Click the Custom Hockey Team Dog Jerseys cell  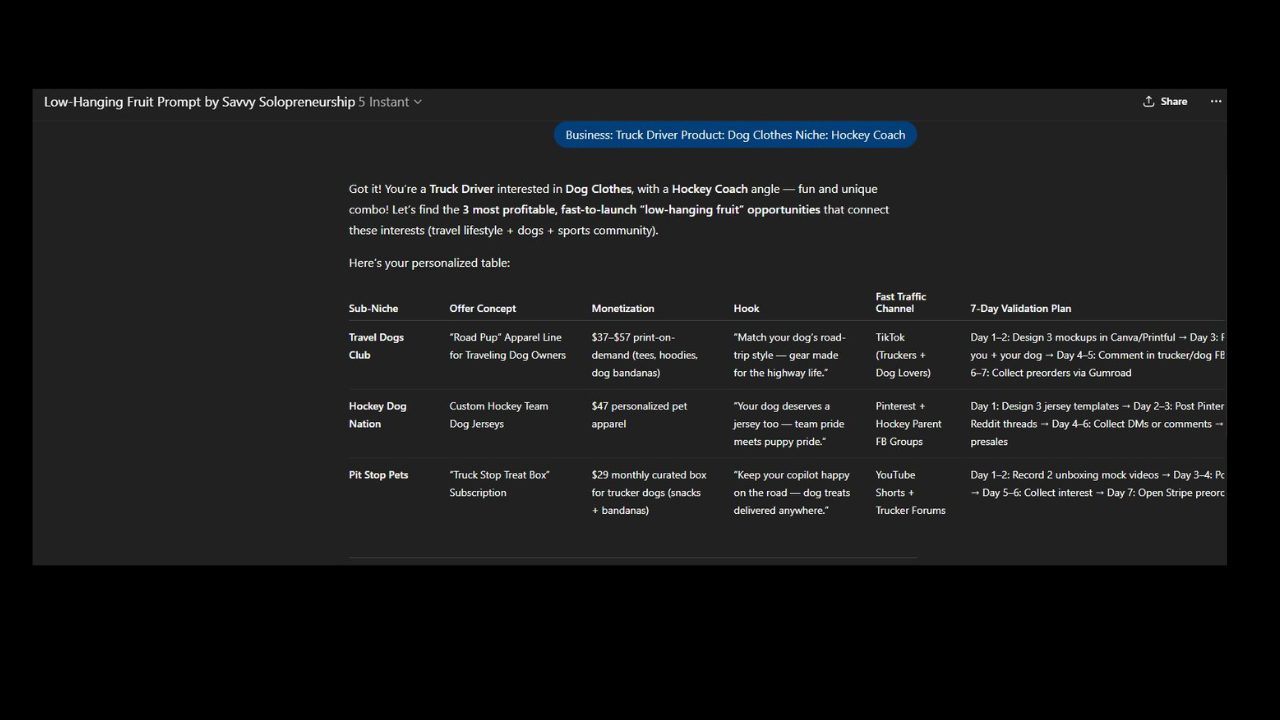498,415
